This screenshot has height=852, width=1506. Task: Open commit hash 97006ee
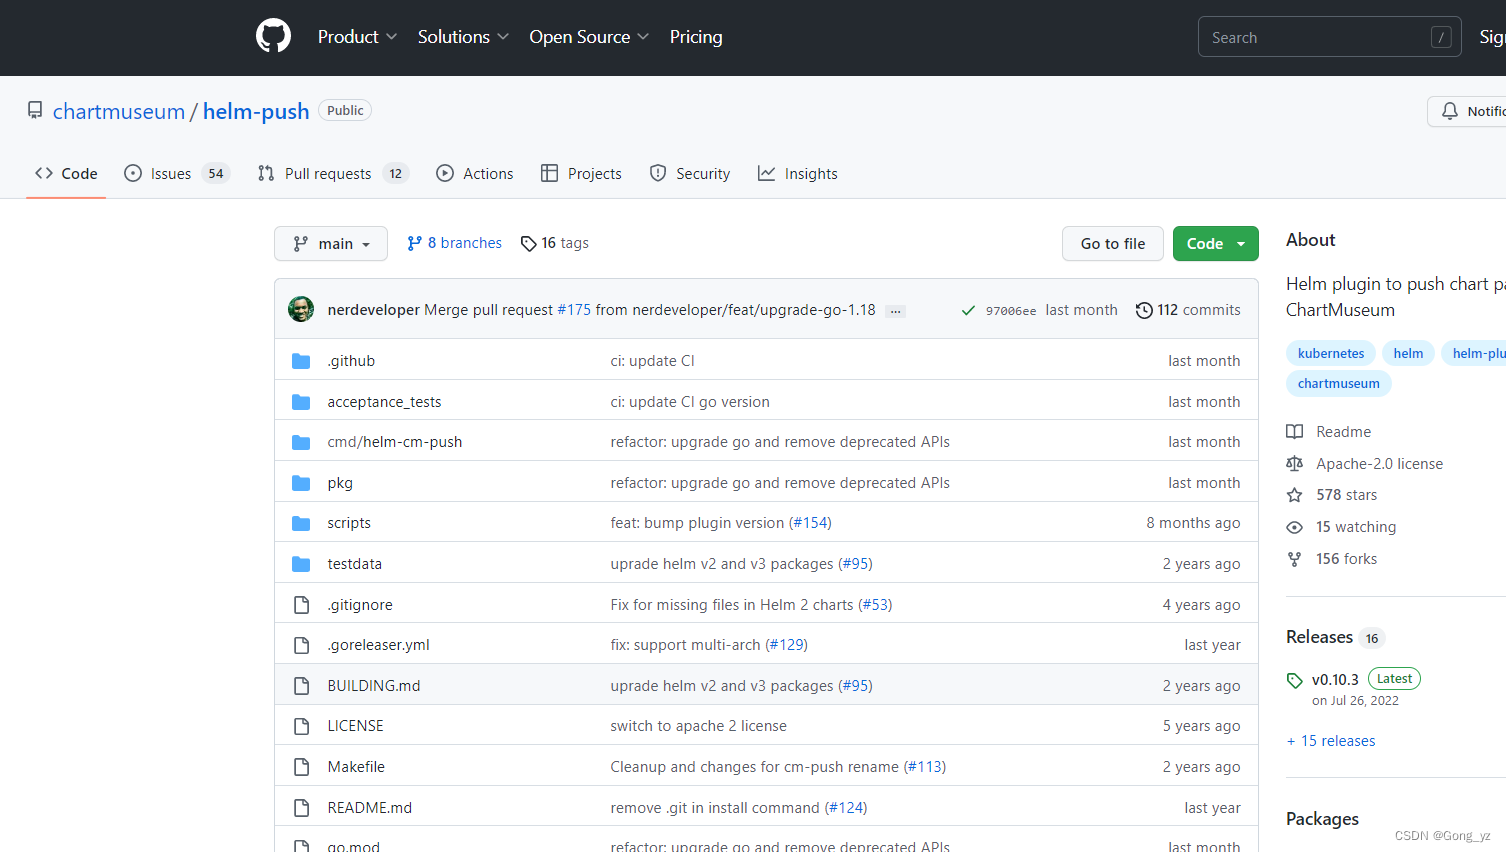pos(1011,311)
